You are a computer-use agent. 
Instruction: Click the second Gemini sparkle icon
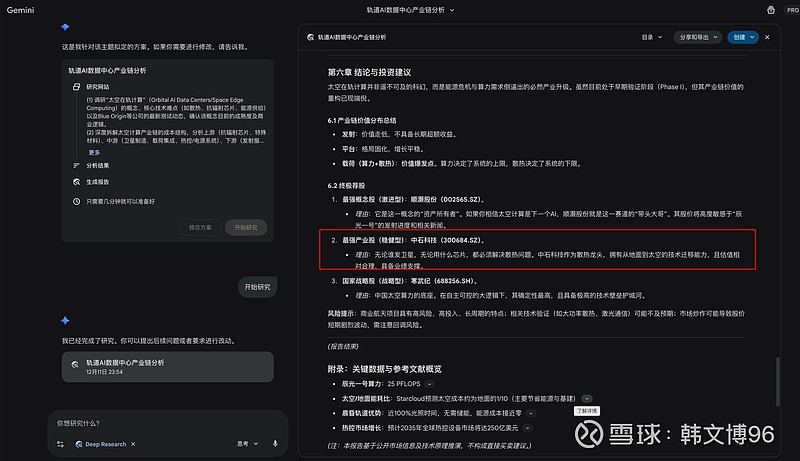[65, 320]
